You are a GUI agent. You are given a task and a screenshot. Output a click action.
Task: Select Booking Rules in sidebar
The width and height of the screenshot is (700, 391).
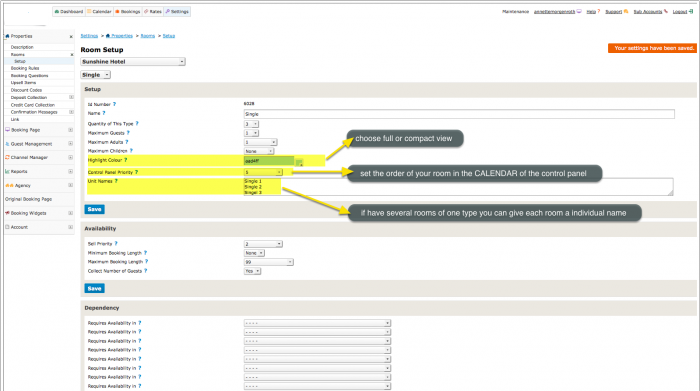[25, 68]
